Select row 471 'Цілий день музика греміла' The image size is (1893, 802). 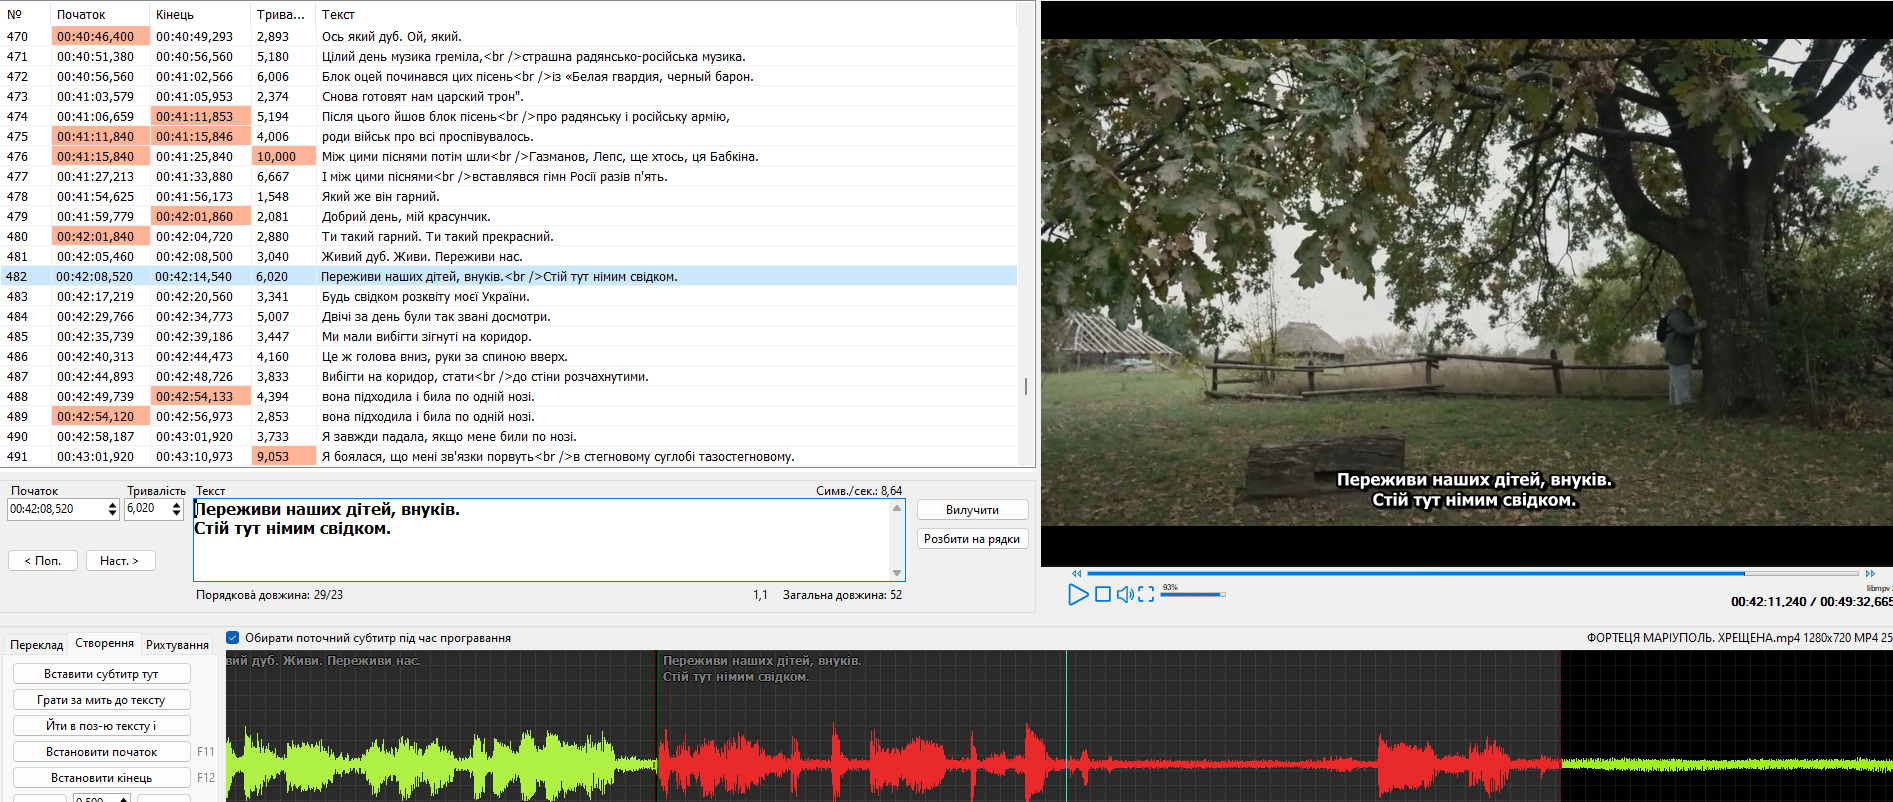coord(509,56)
